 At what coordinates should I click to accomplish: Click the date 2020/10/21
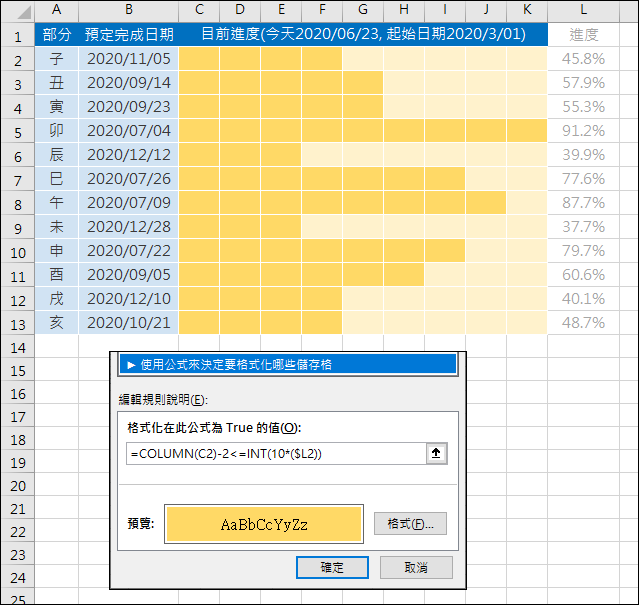[129, 323]
